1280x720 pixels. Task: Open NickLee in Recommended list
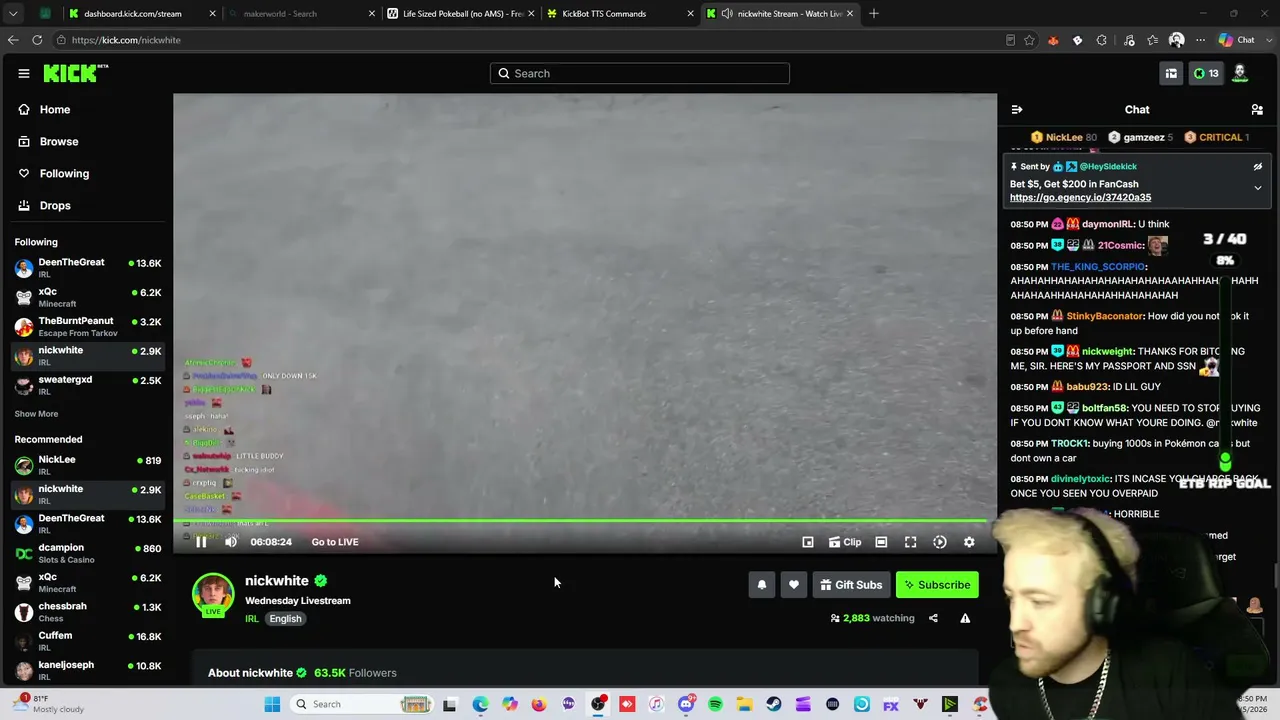click(x=88, y=464)
